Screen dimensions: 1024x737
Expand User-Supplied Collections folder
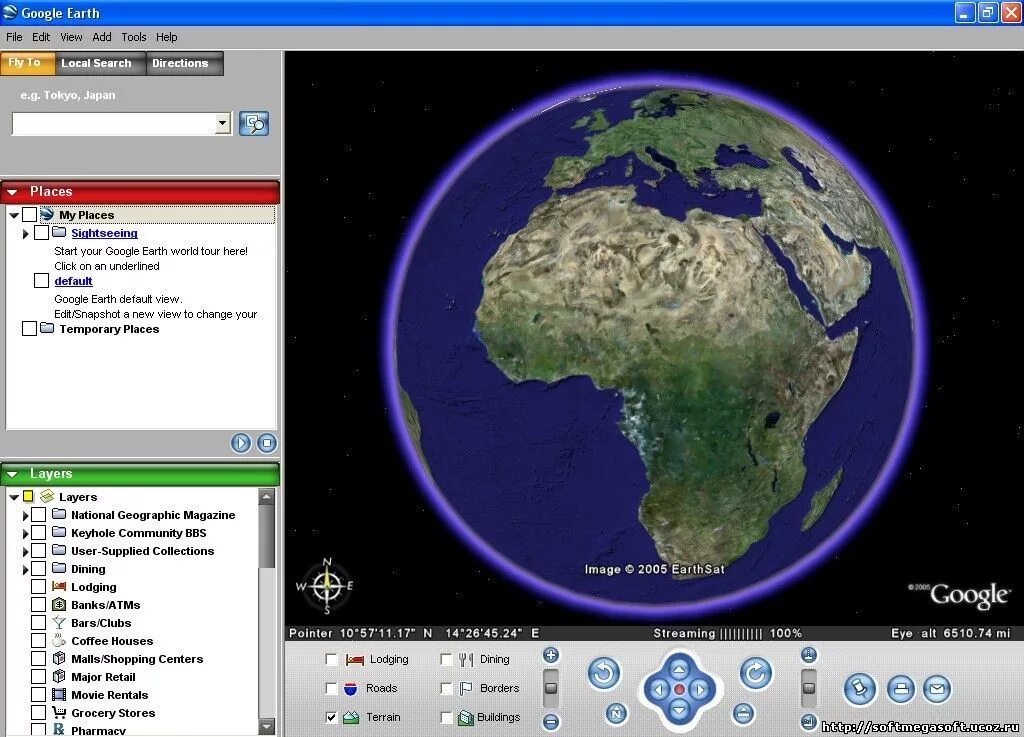[25, 552]
